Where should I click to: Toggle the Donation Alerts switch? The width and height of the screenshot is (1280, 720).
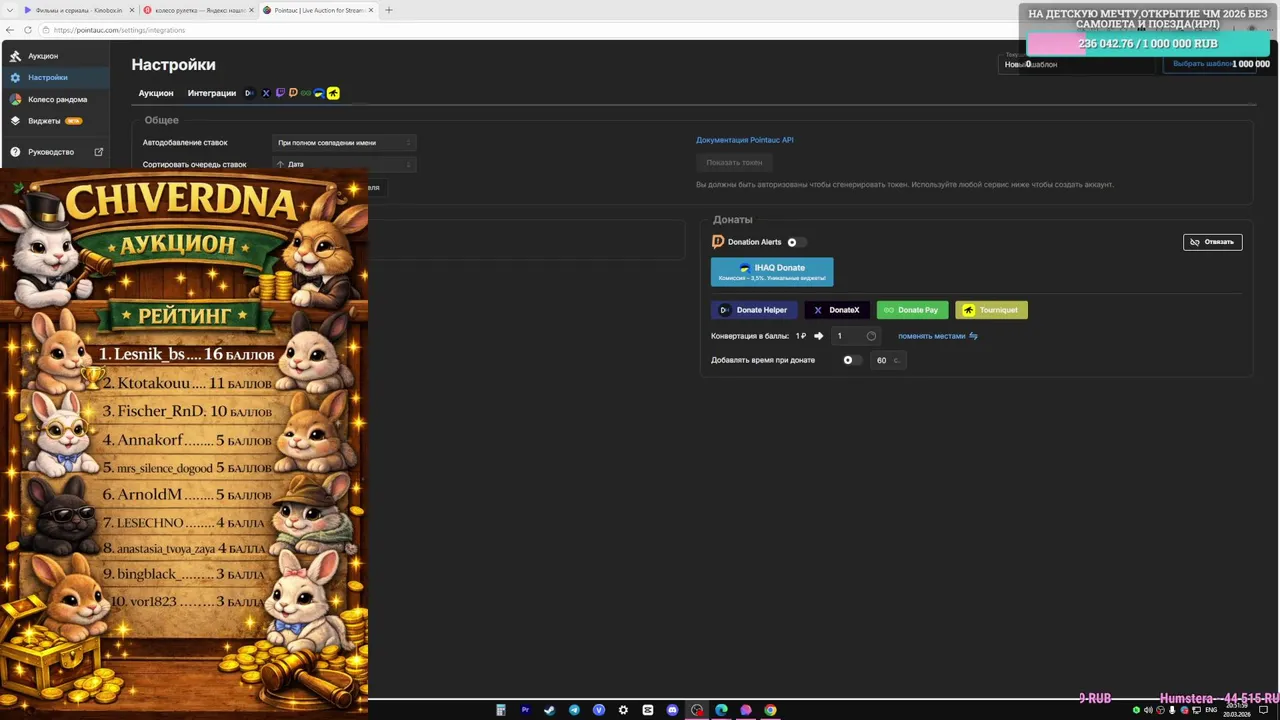click(x=796, y=242)
